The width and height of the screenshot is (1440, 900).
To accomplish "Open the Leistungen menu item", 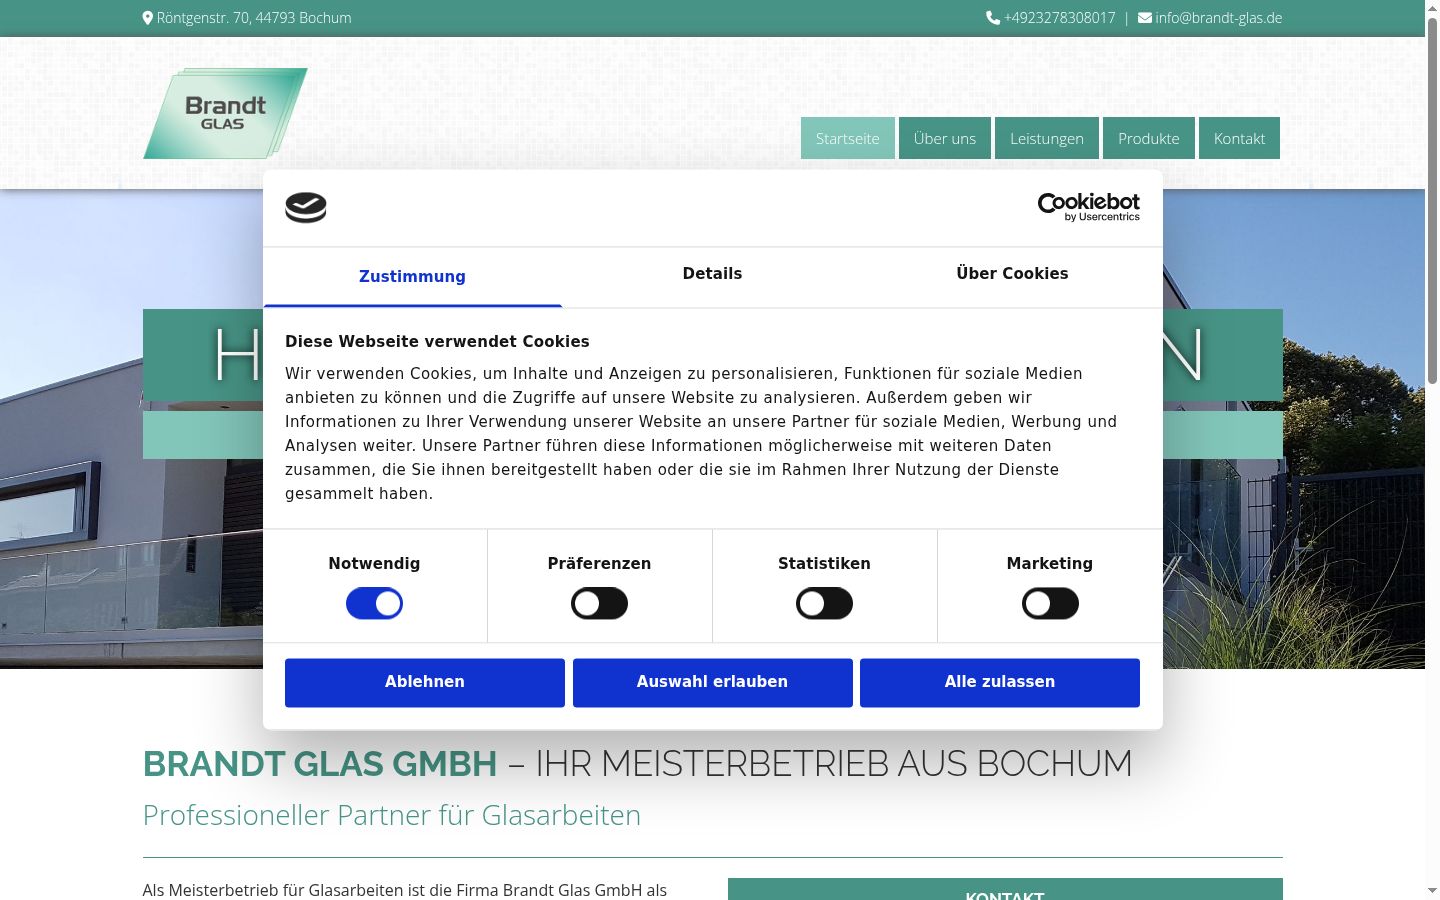I will pyautogui.click(x=1047, y=138).
